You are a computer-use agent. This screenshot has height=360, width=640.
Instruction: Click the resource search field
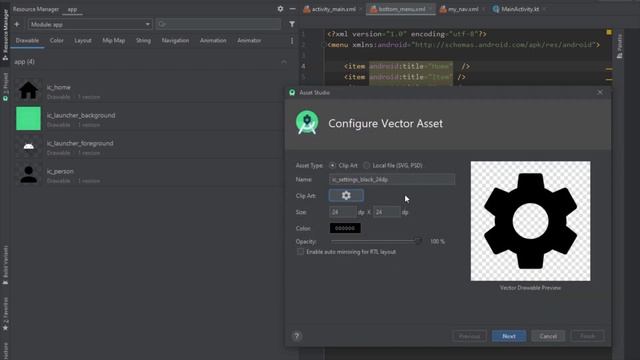pyautogui.click(x=218, y=24)
